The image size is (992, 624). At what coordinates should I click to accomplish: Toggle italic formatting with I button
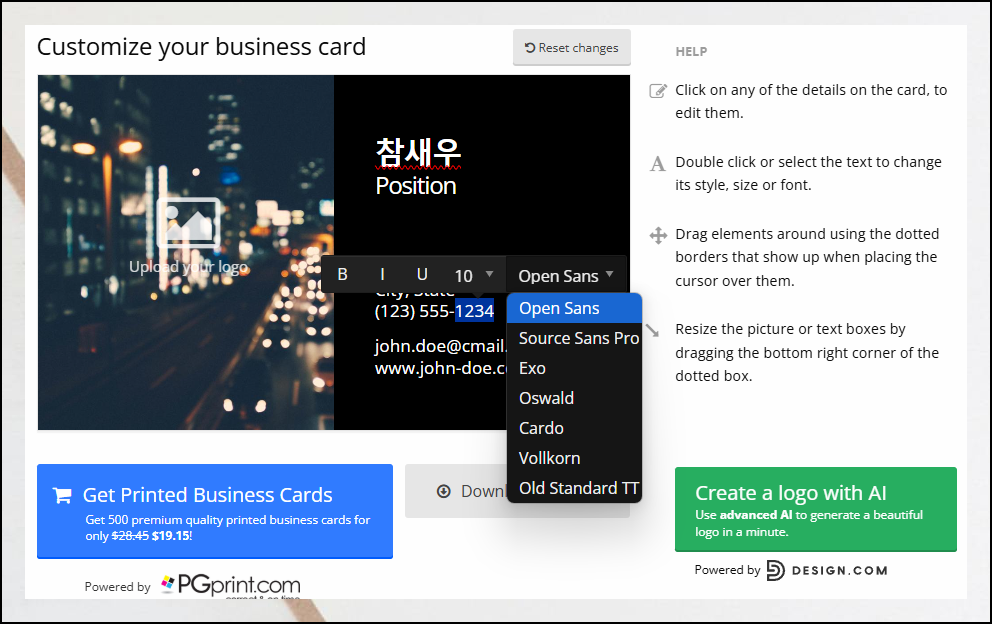(382, 275)
